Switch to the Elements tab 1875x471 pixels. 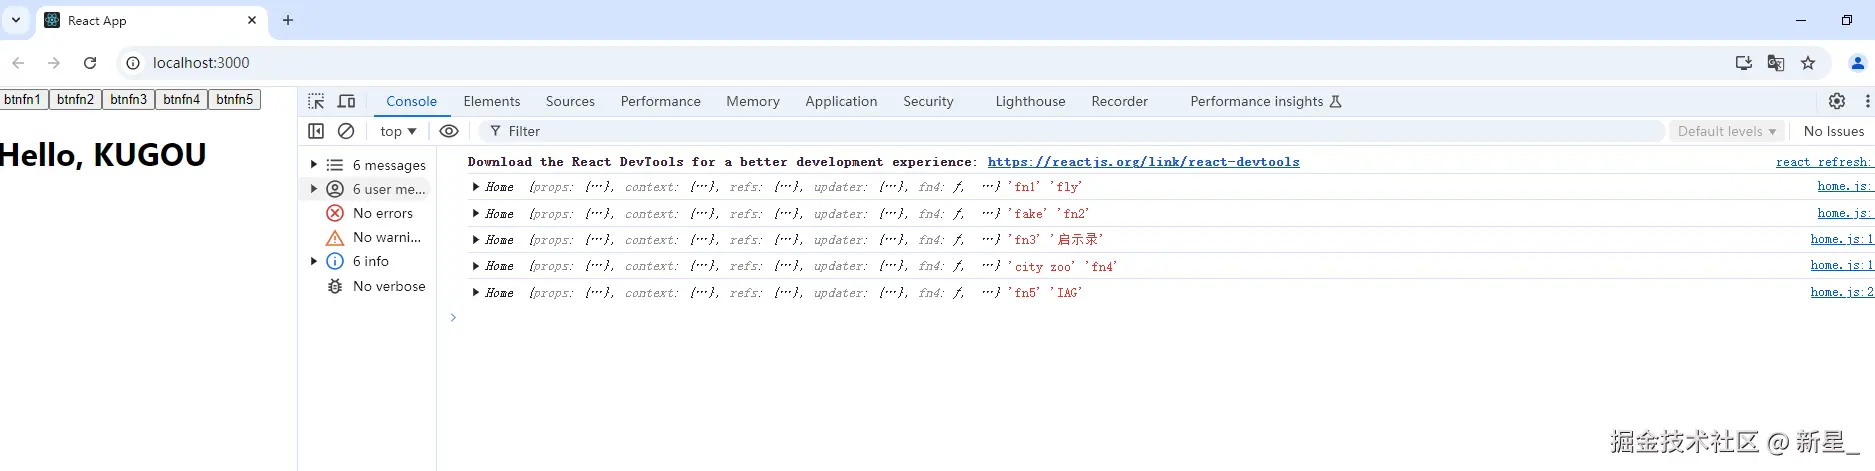pyautogui.click(x=492, y=101)
